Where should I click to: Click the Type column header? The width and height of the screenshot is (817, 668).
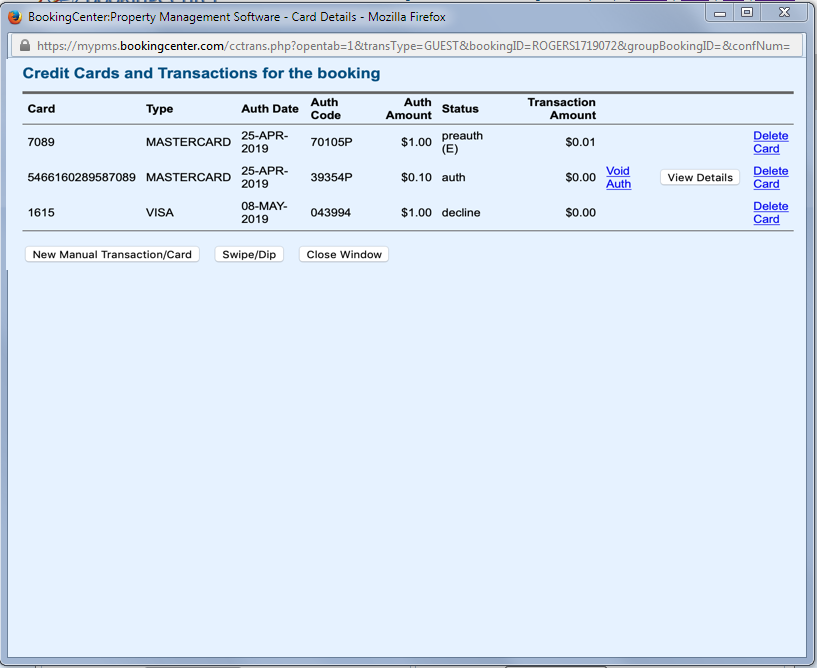(x=159, y=109)
